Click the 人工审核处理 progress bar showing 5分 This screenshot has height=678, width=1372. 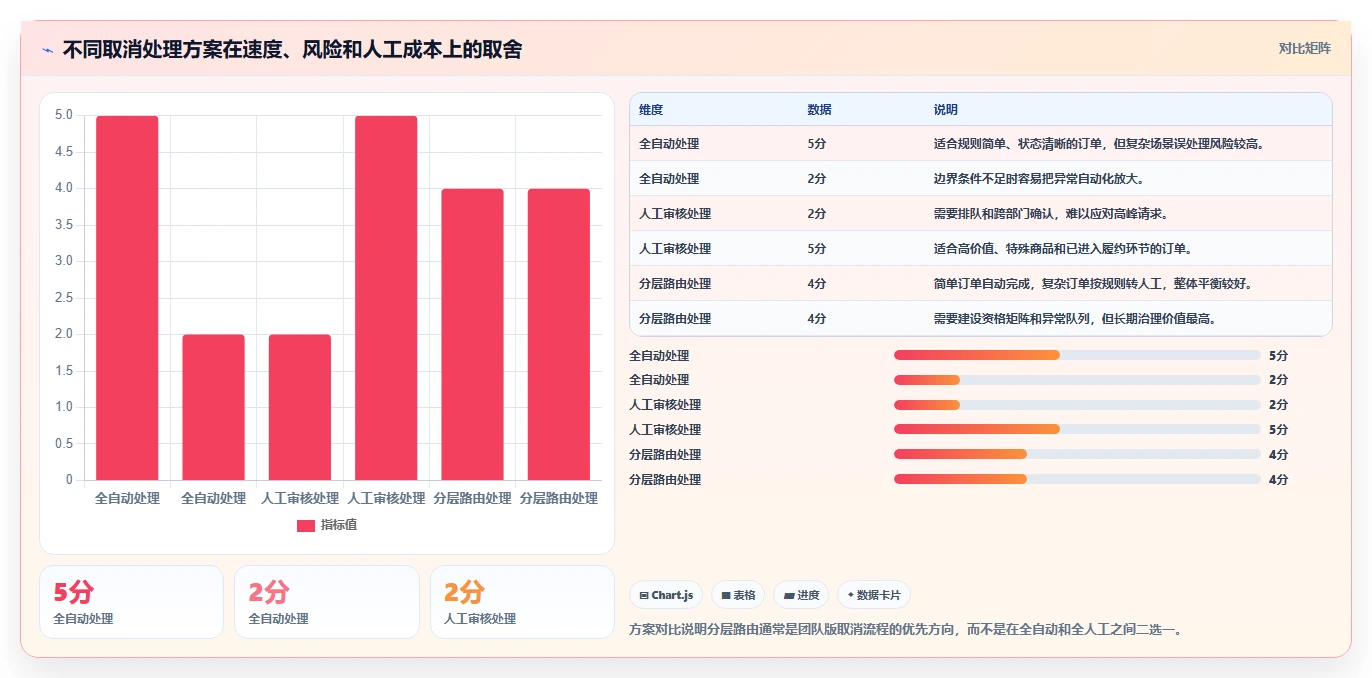tap(1077, 430)
